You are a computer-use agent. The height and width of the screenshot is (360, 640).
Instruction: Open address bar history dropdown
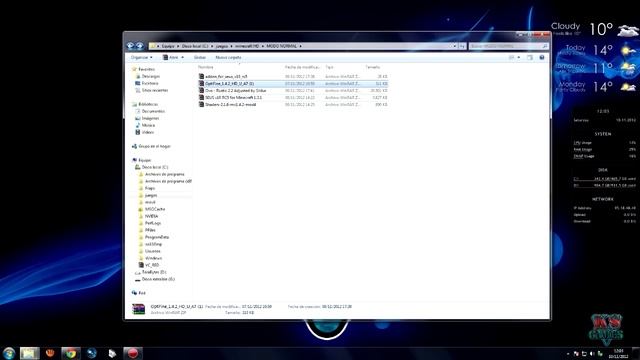coord(455,46)
